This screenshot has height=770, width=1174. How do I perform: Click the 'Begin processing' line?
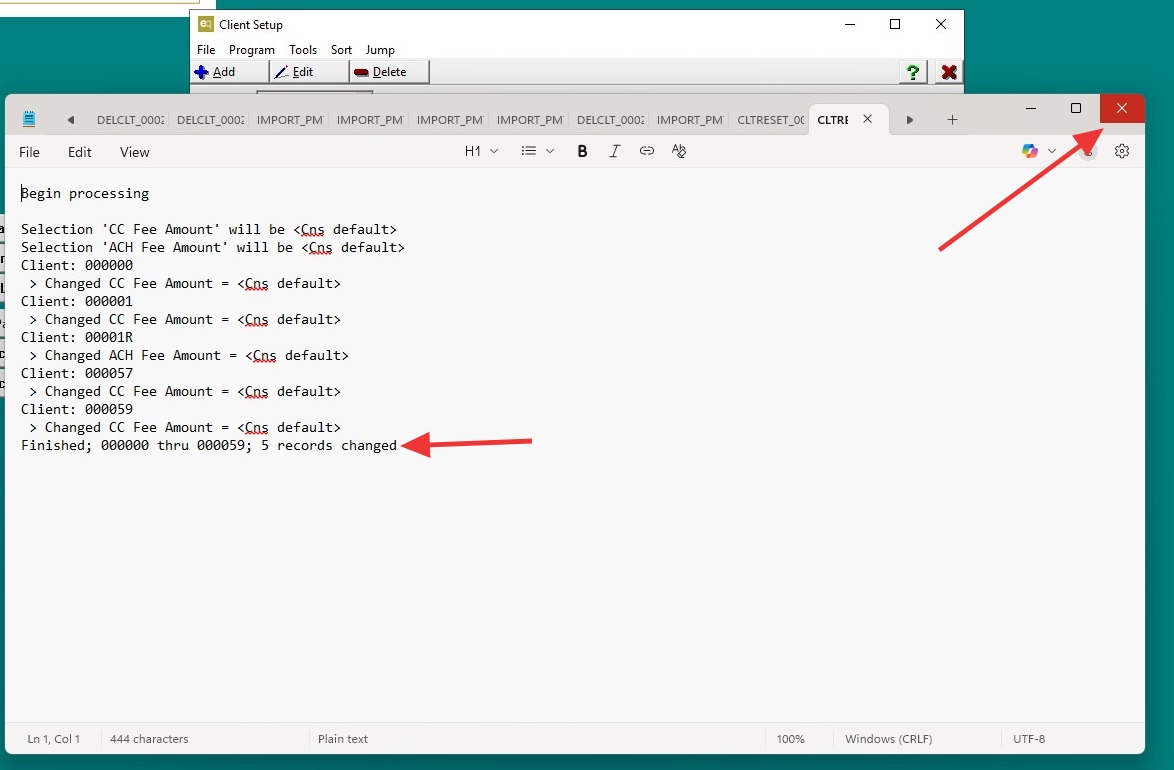pos(85,193)
